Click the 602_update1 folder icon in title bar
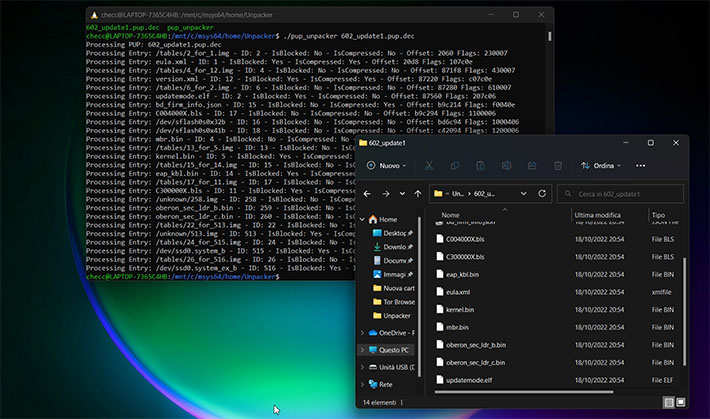 point(363,143)
